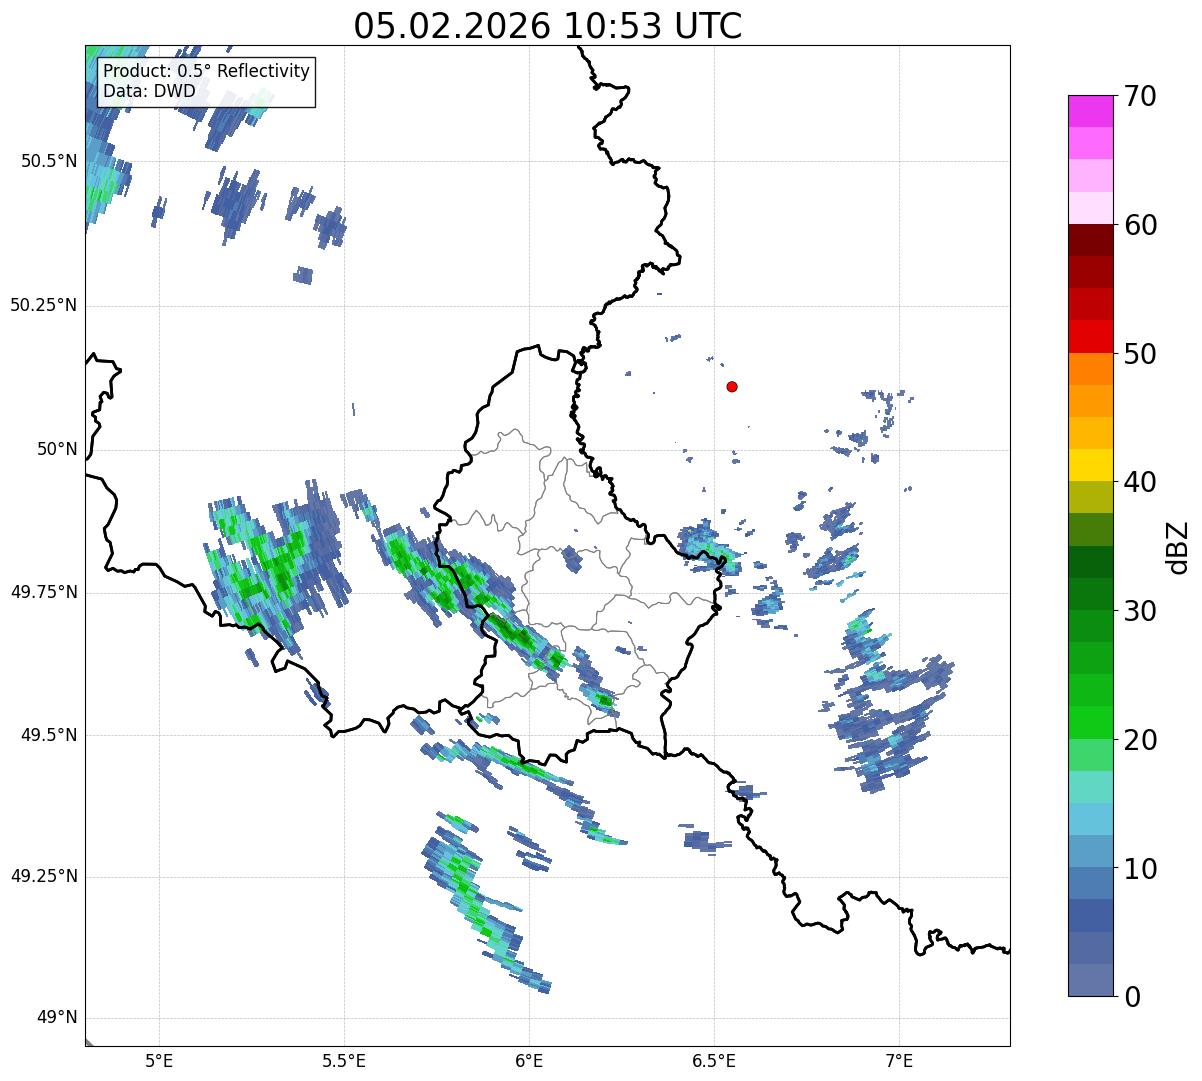Viewport: 1202px width, 1081px height.
Task: Click the 49.5°N latitude label
Action: click(x=49, y=735)
